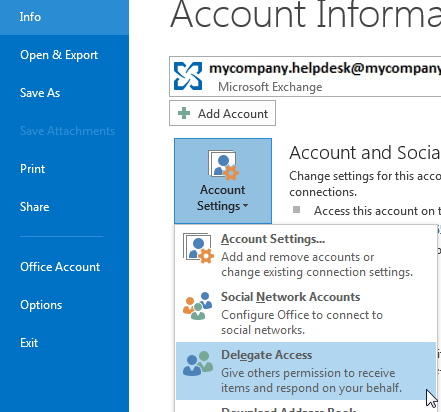The image size is (441, 412).
Task: Exit Outlook from sidebar
Action: click(29, 343)
